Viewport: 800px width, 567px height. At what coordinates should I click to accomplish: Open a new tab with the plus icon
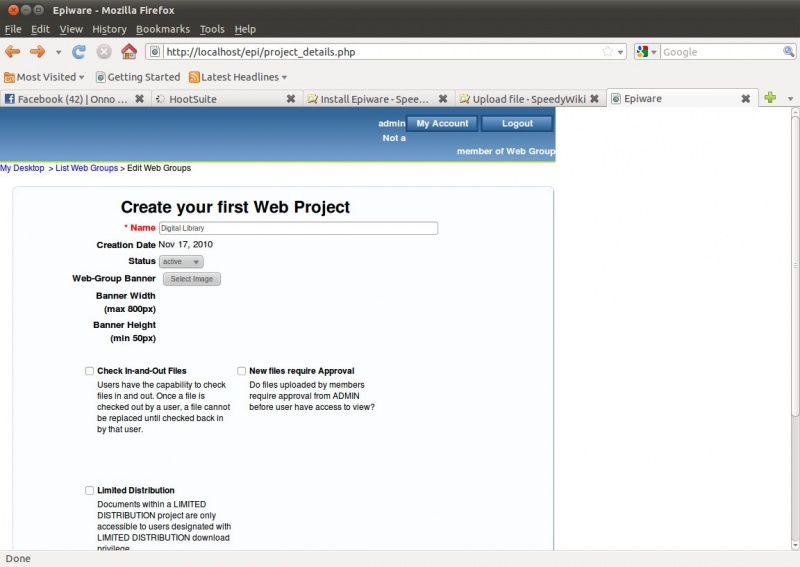[x=769, y=98]
